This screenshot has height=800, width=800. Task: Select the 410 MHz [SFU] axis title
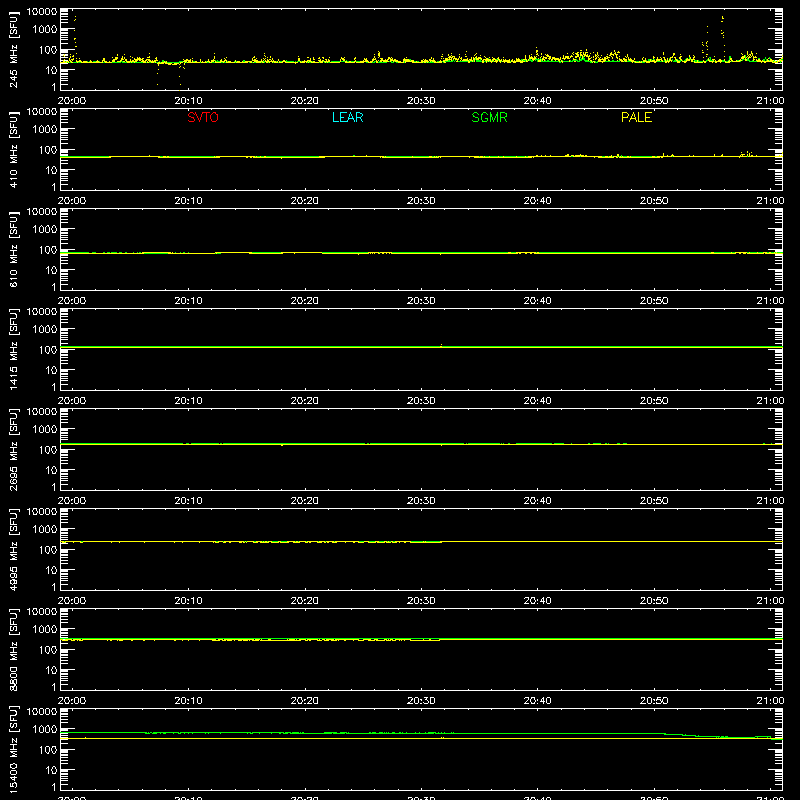pos(13,149)
